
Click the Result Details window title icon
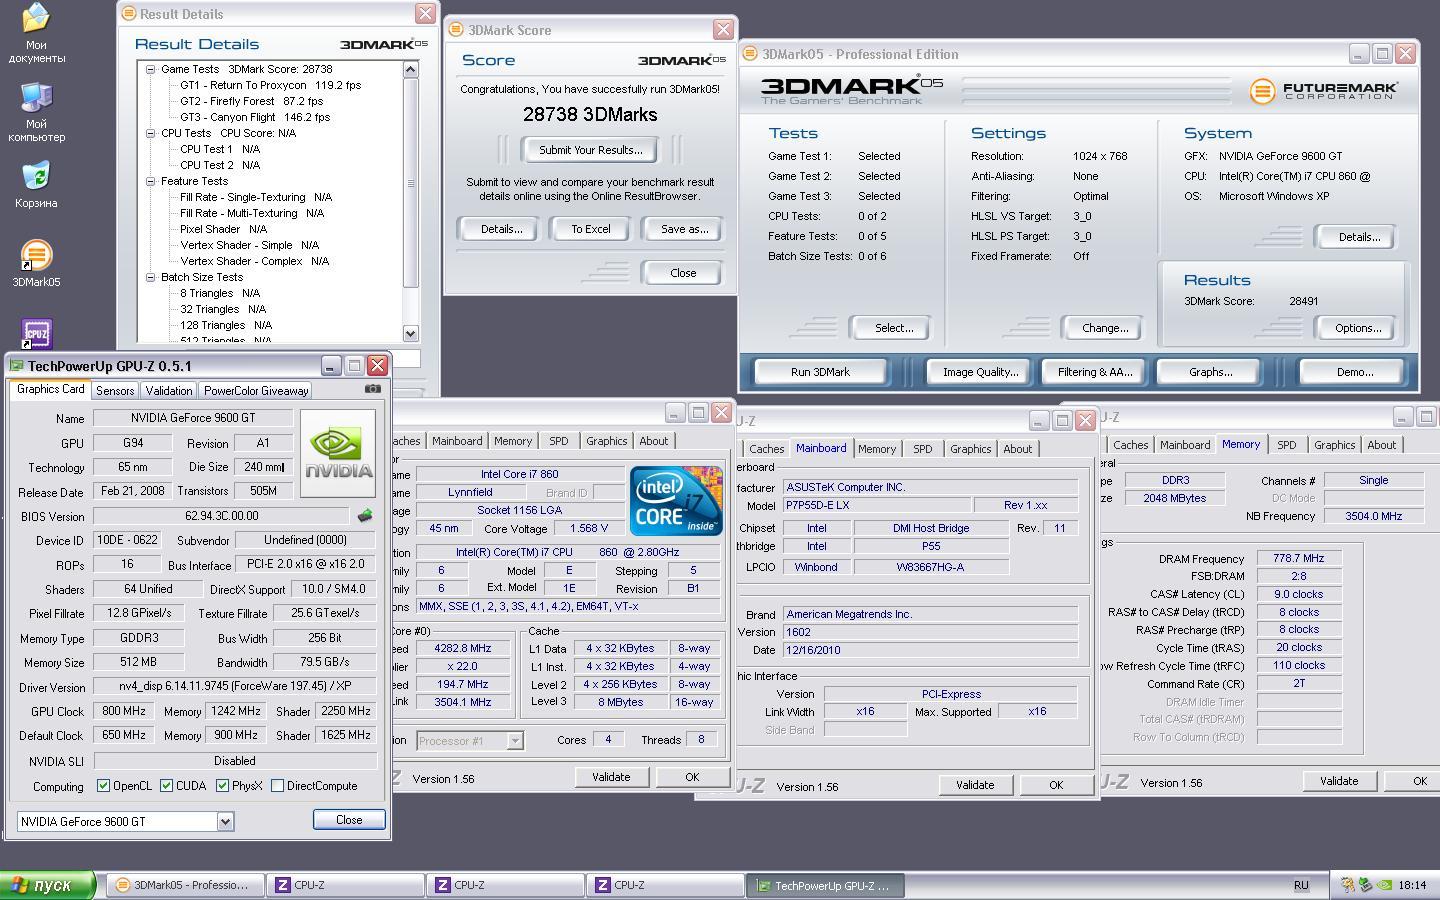[128, 14]
